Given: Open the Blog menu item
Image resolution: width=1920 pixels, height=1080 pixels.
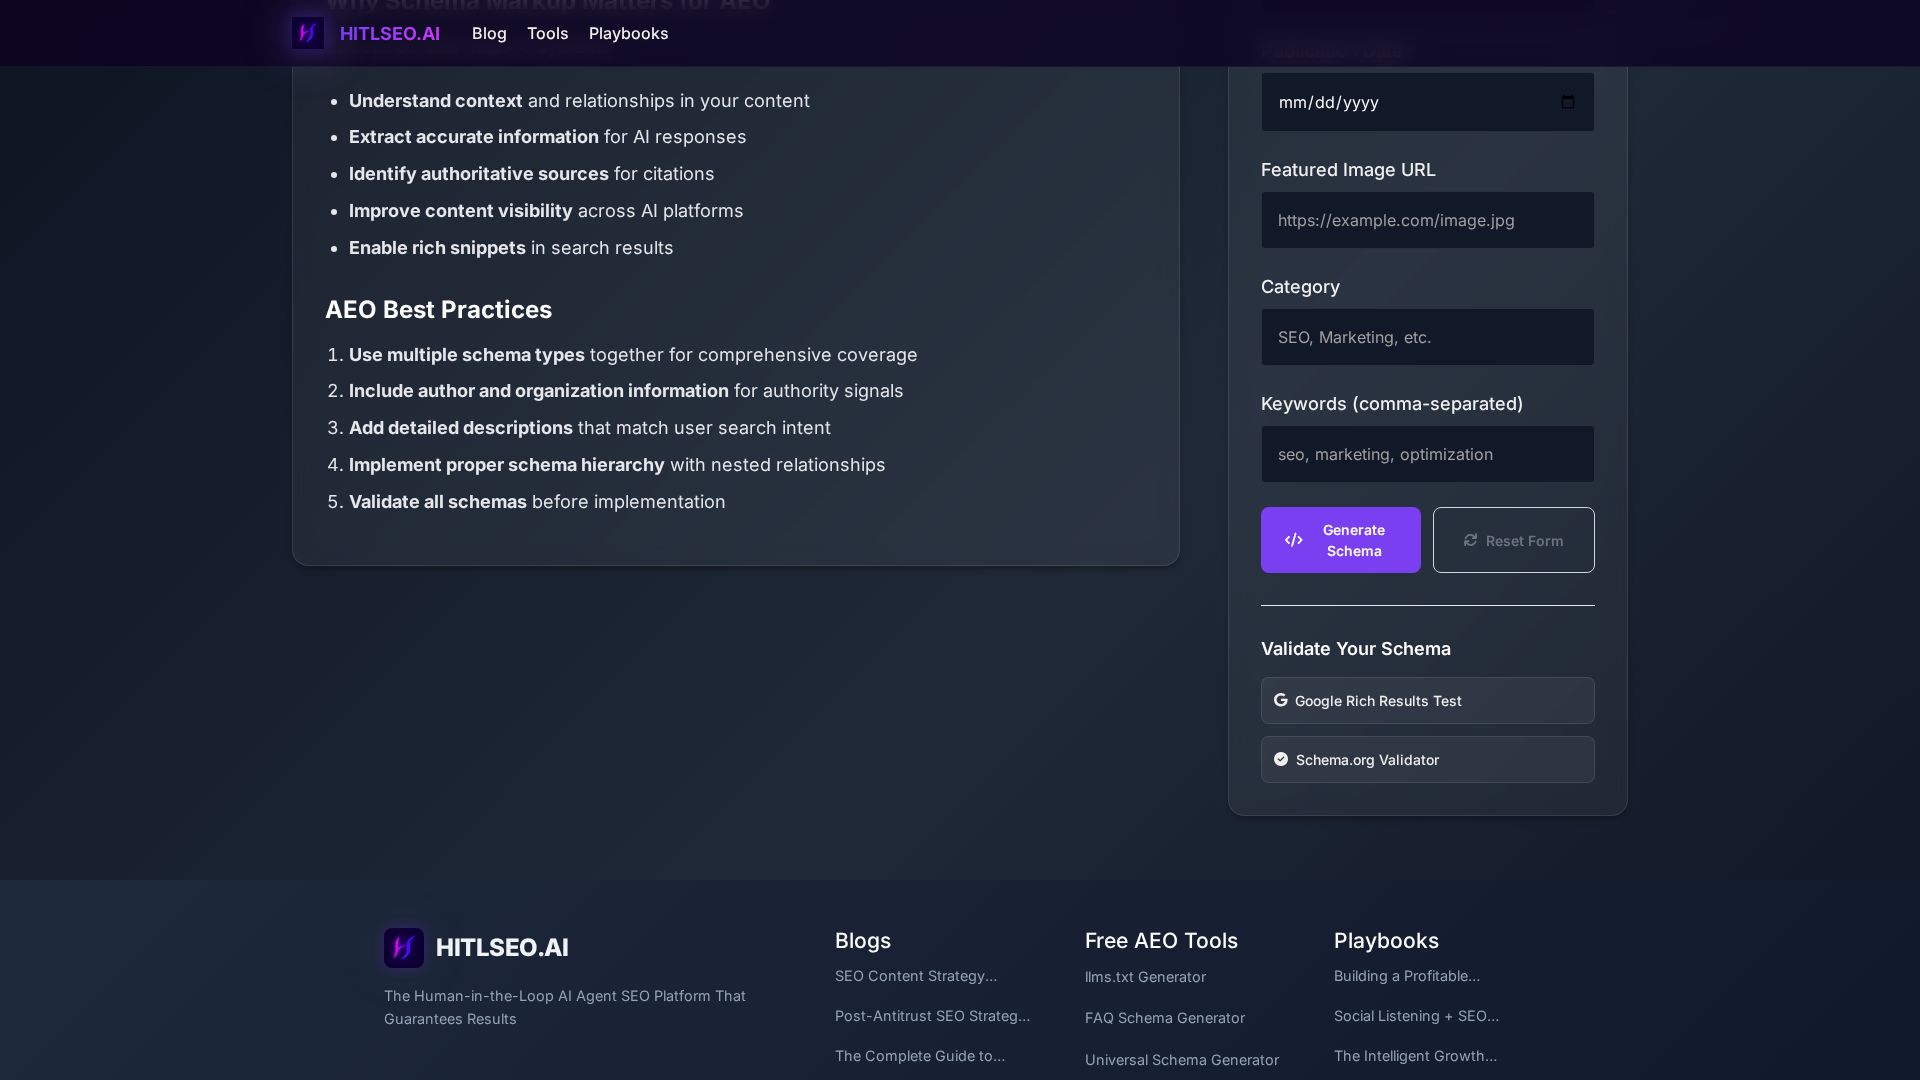Looking at the screenshot, I should point(489,33).
